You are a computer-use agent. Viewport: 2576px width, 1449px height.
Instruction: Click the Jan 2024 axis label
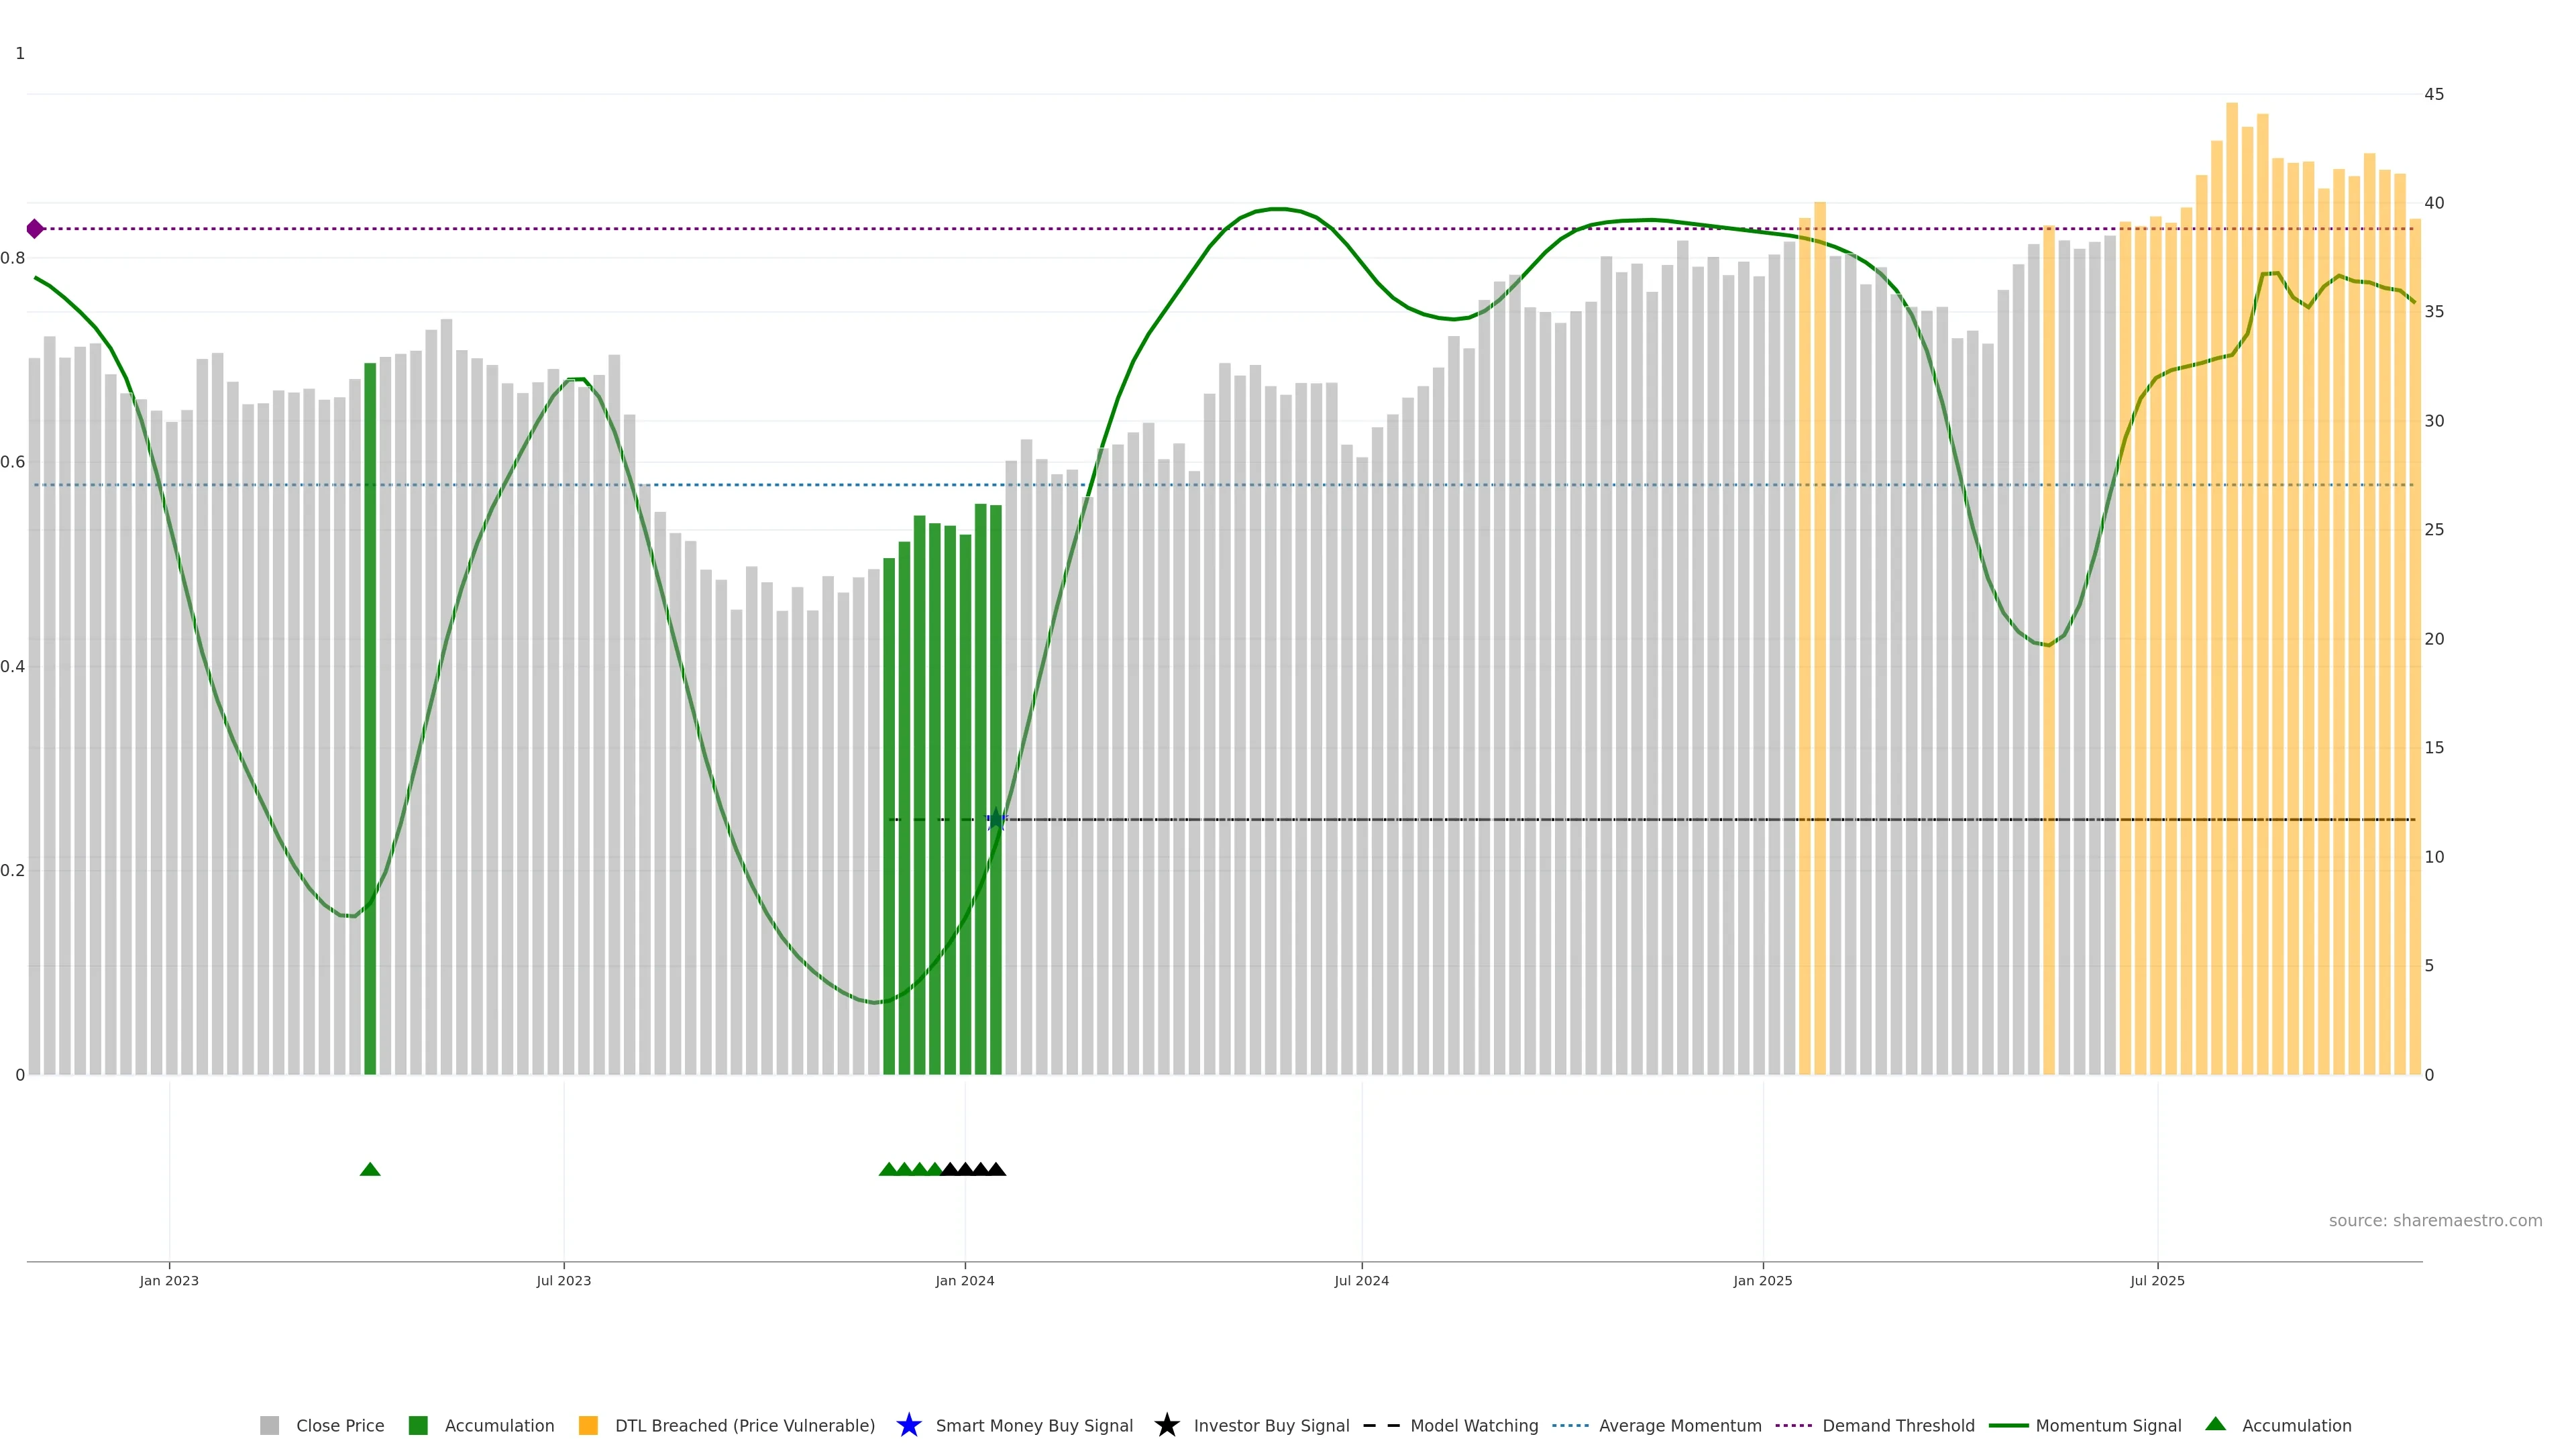click(x=964, y=1281)
